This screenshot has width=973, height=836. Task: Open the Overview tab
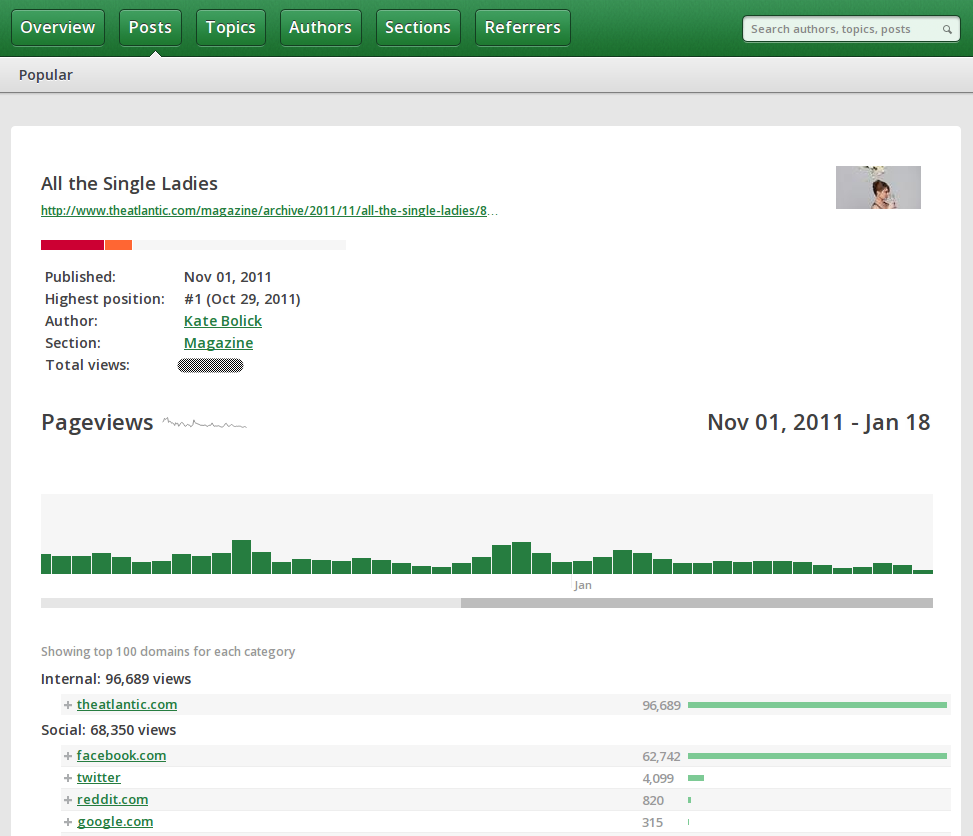pyautogui.click(x=58, y=28)
